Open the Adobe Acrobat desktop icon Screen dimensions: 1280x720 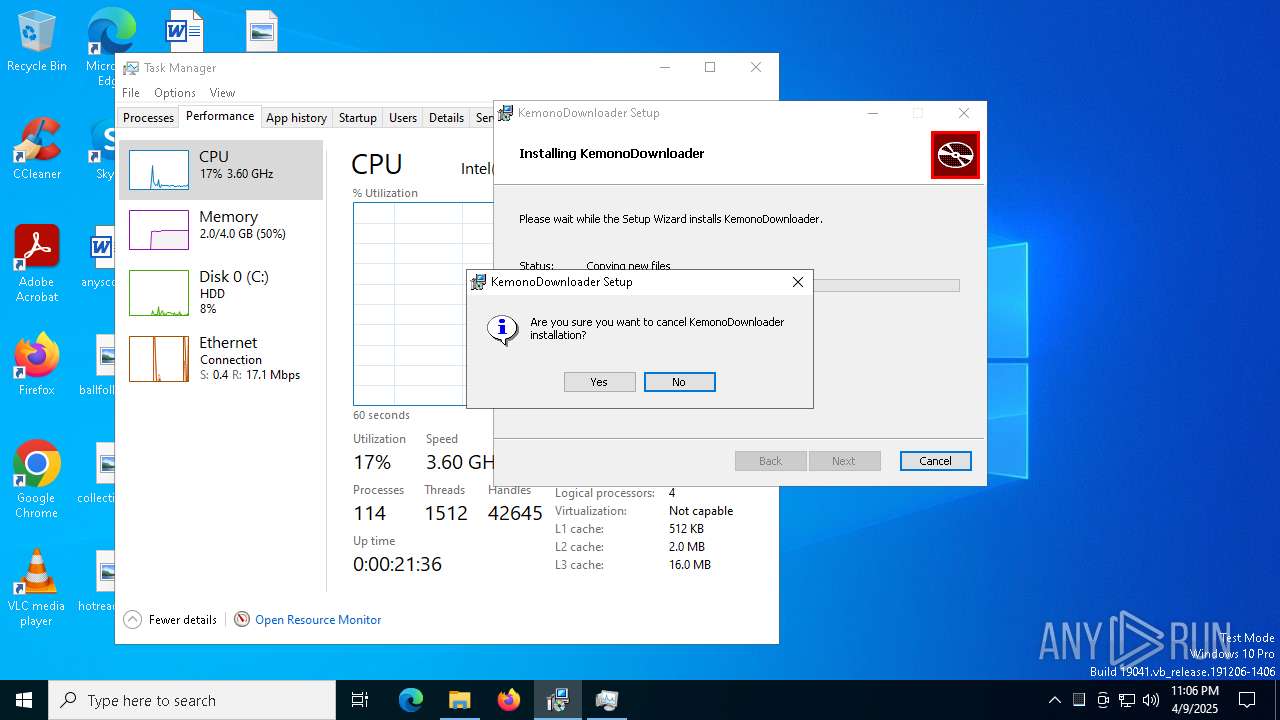(x=37, y=263)
